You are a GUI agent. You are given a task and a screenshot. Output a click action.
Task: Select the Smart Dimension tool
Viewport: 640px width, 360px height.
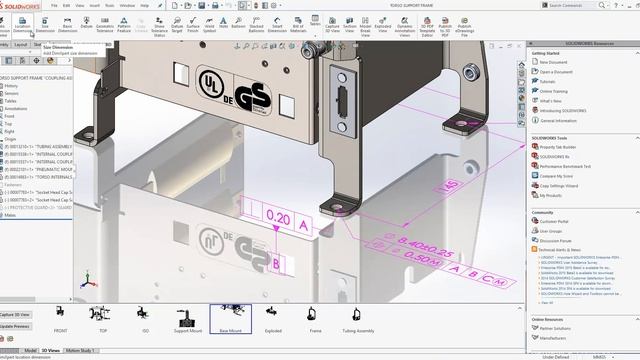[277, 25]
